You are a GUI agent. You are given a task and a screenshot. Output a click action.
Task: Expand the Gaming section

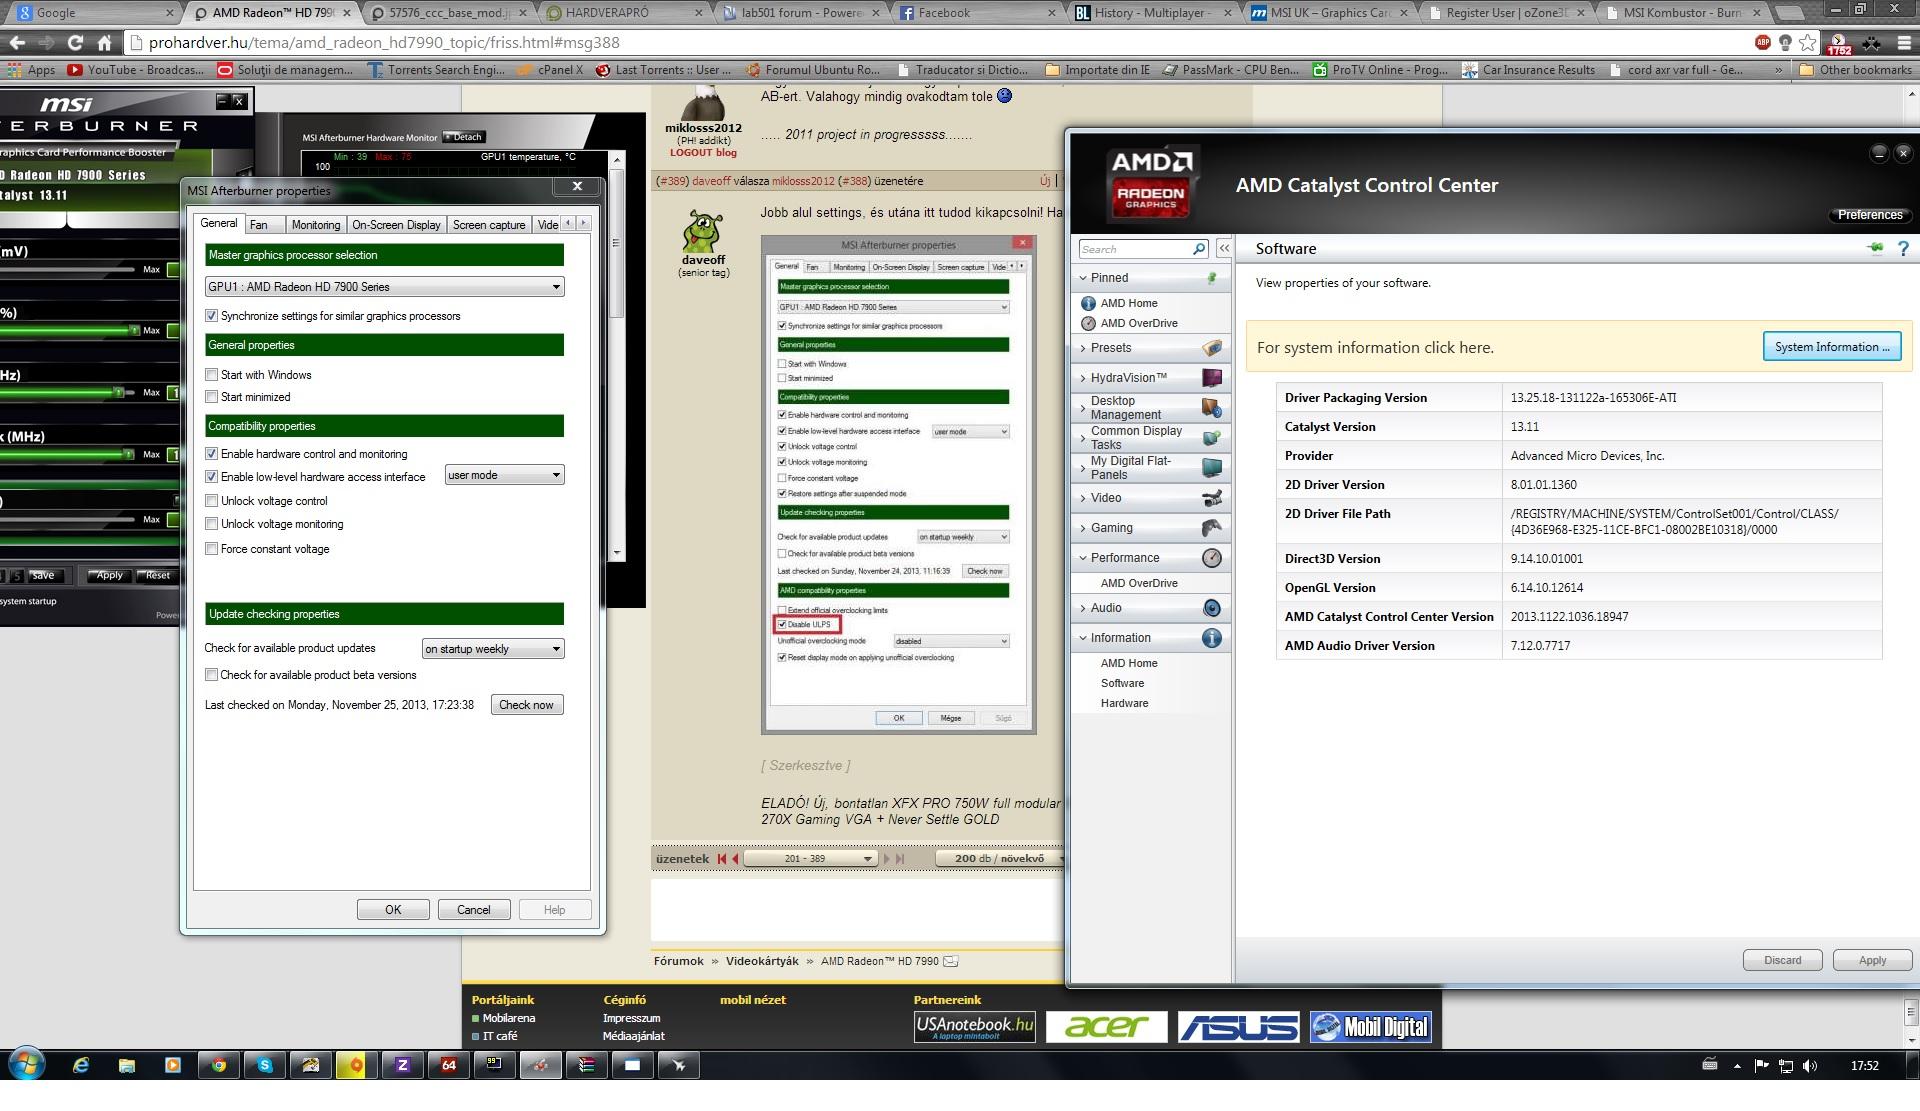tap(1083, 528)
